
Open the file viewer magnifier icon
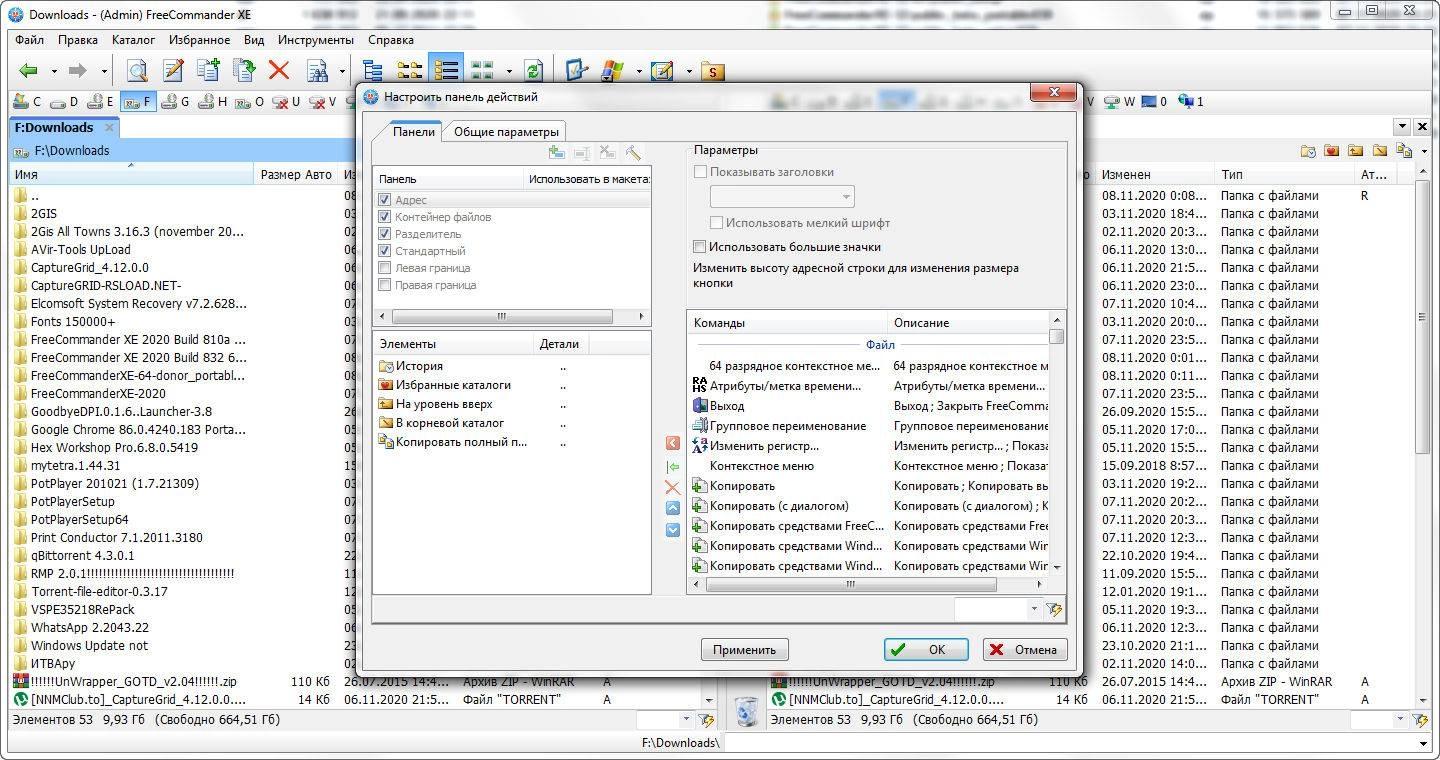point(136,70)
